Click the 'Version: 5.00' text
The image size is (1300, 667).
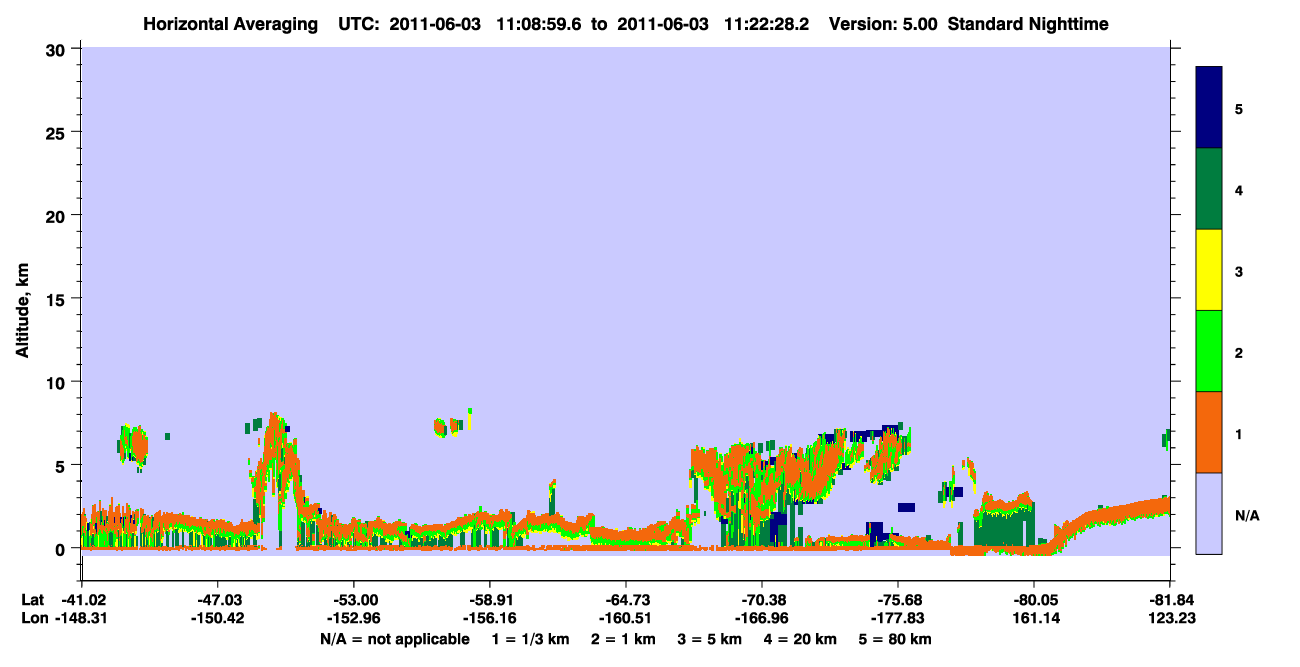click(881, 23)
